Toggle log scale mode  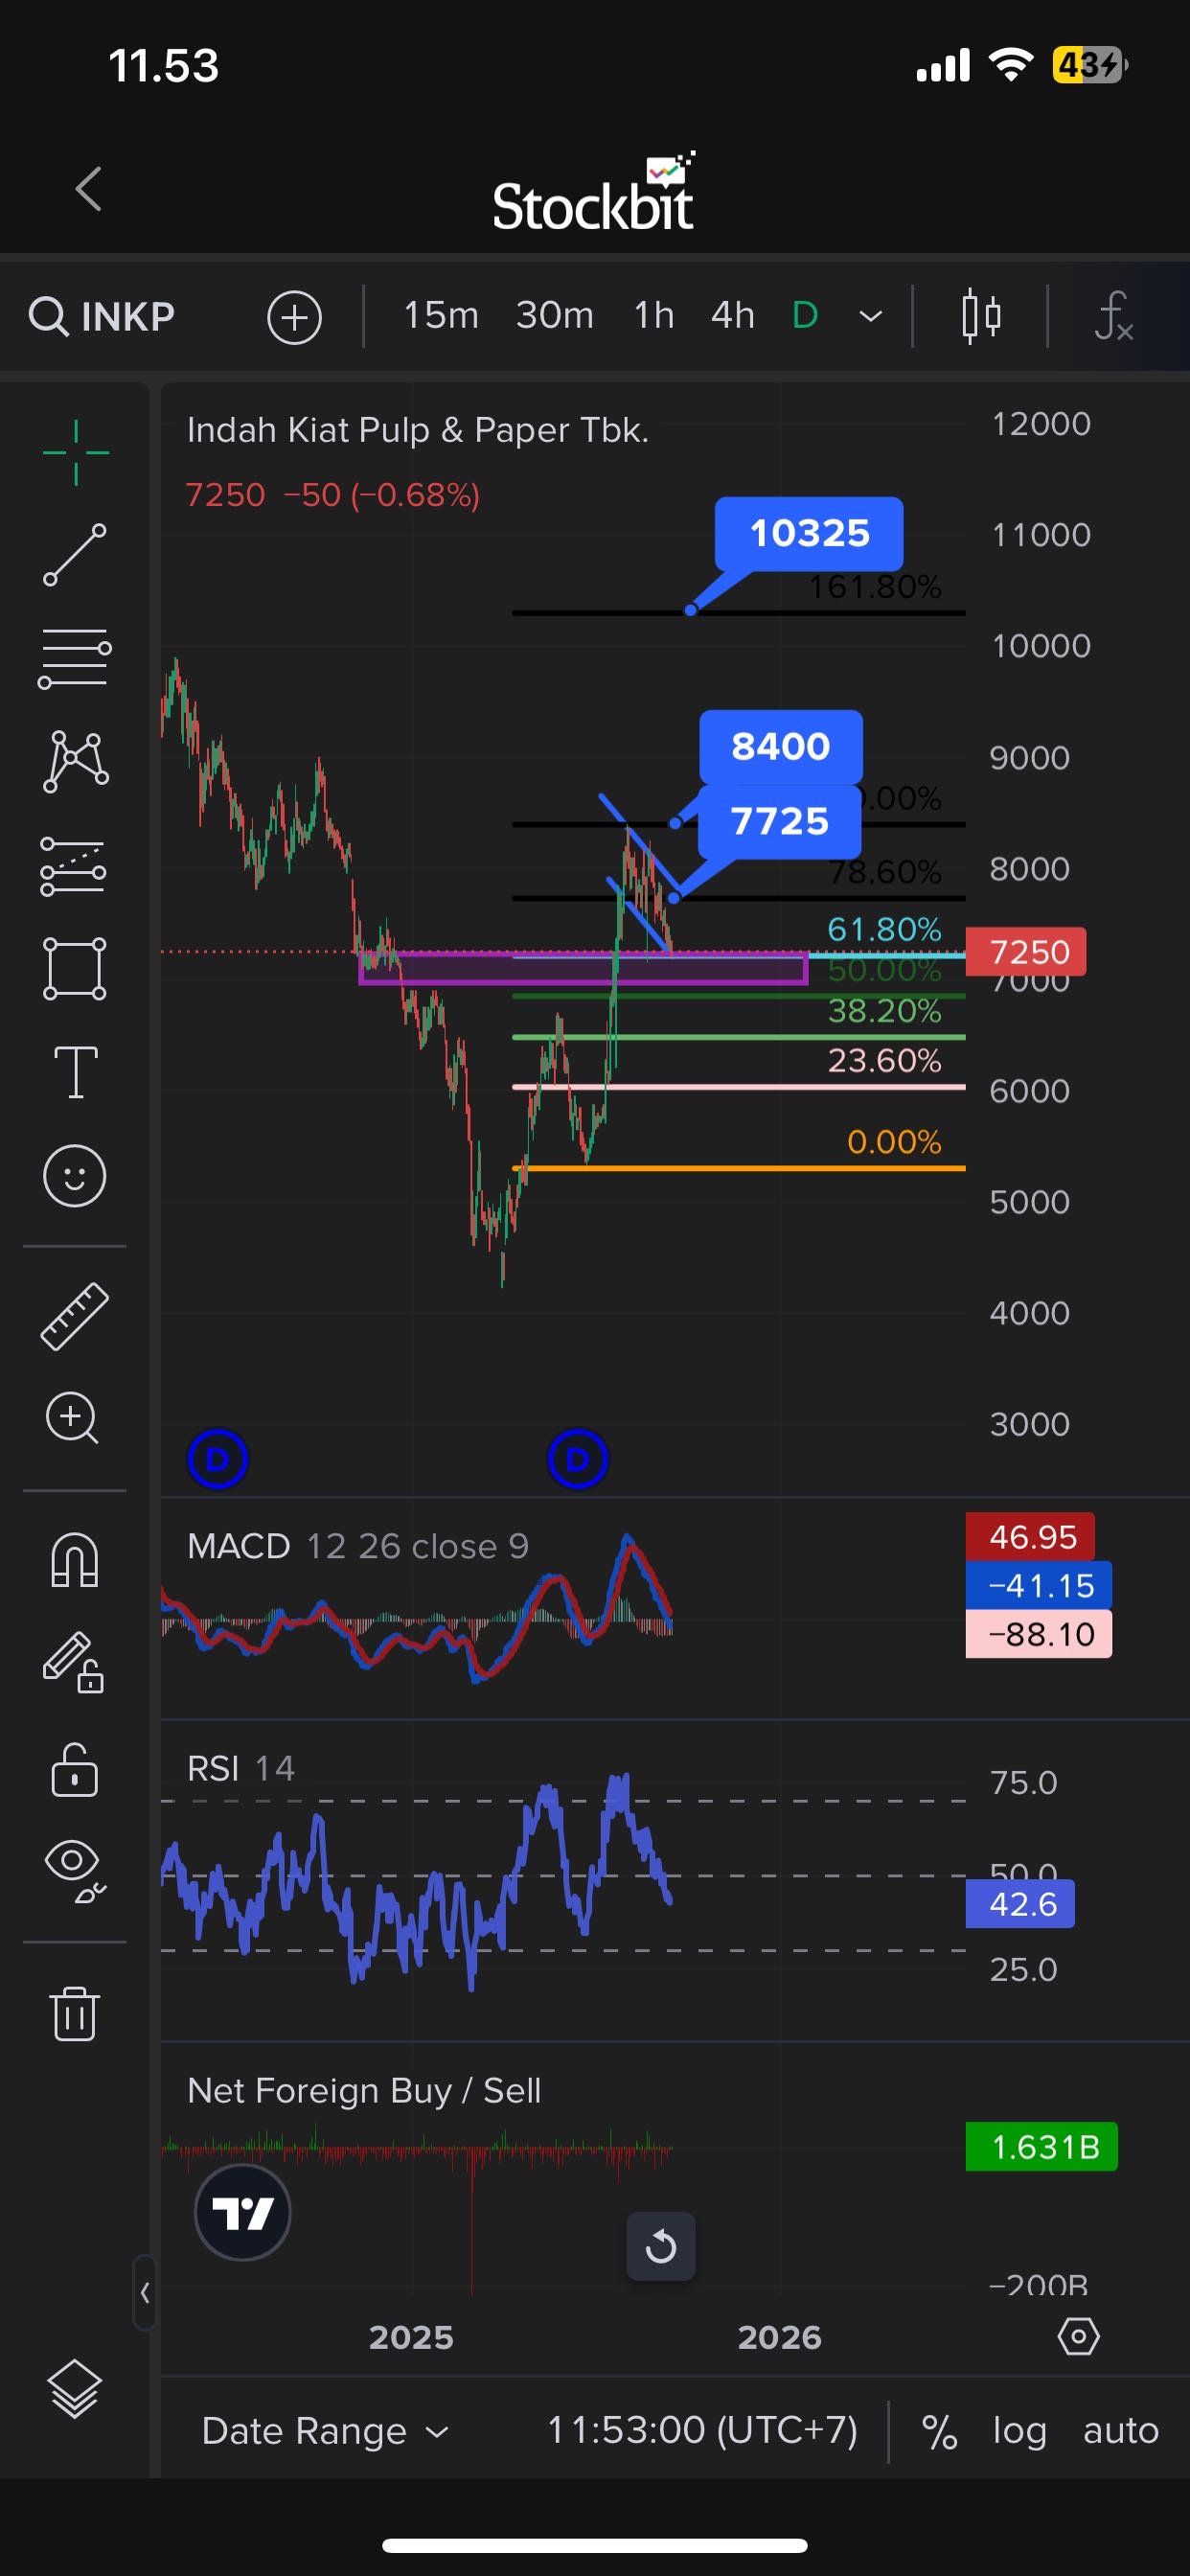(x=1019, y=2430)
